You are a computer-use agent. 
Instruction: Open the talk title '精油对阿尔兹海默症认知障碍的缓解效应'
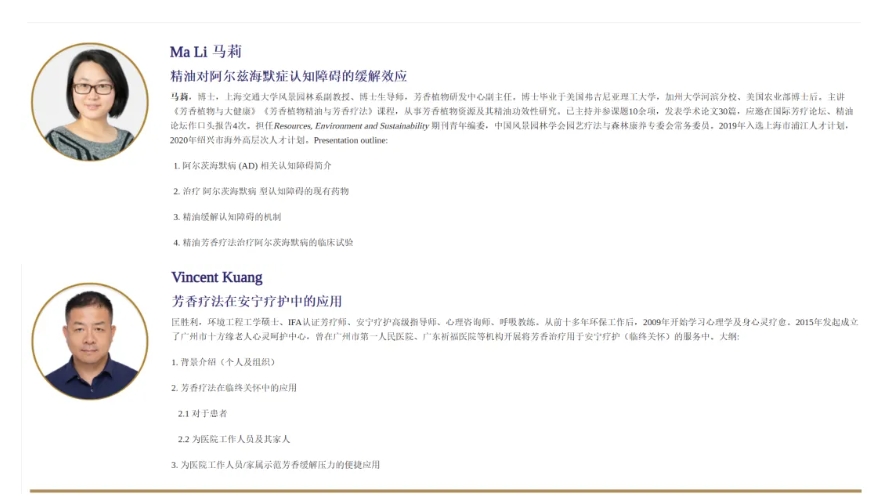pos(288,76)
